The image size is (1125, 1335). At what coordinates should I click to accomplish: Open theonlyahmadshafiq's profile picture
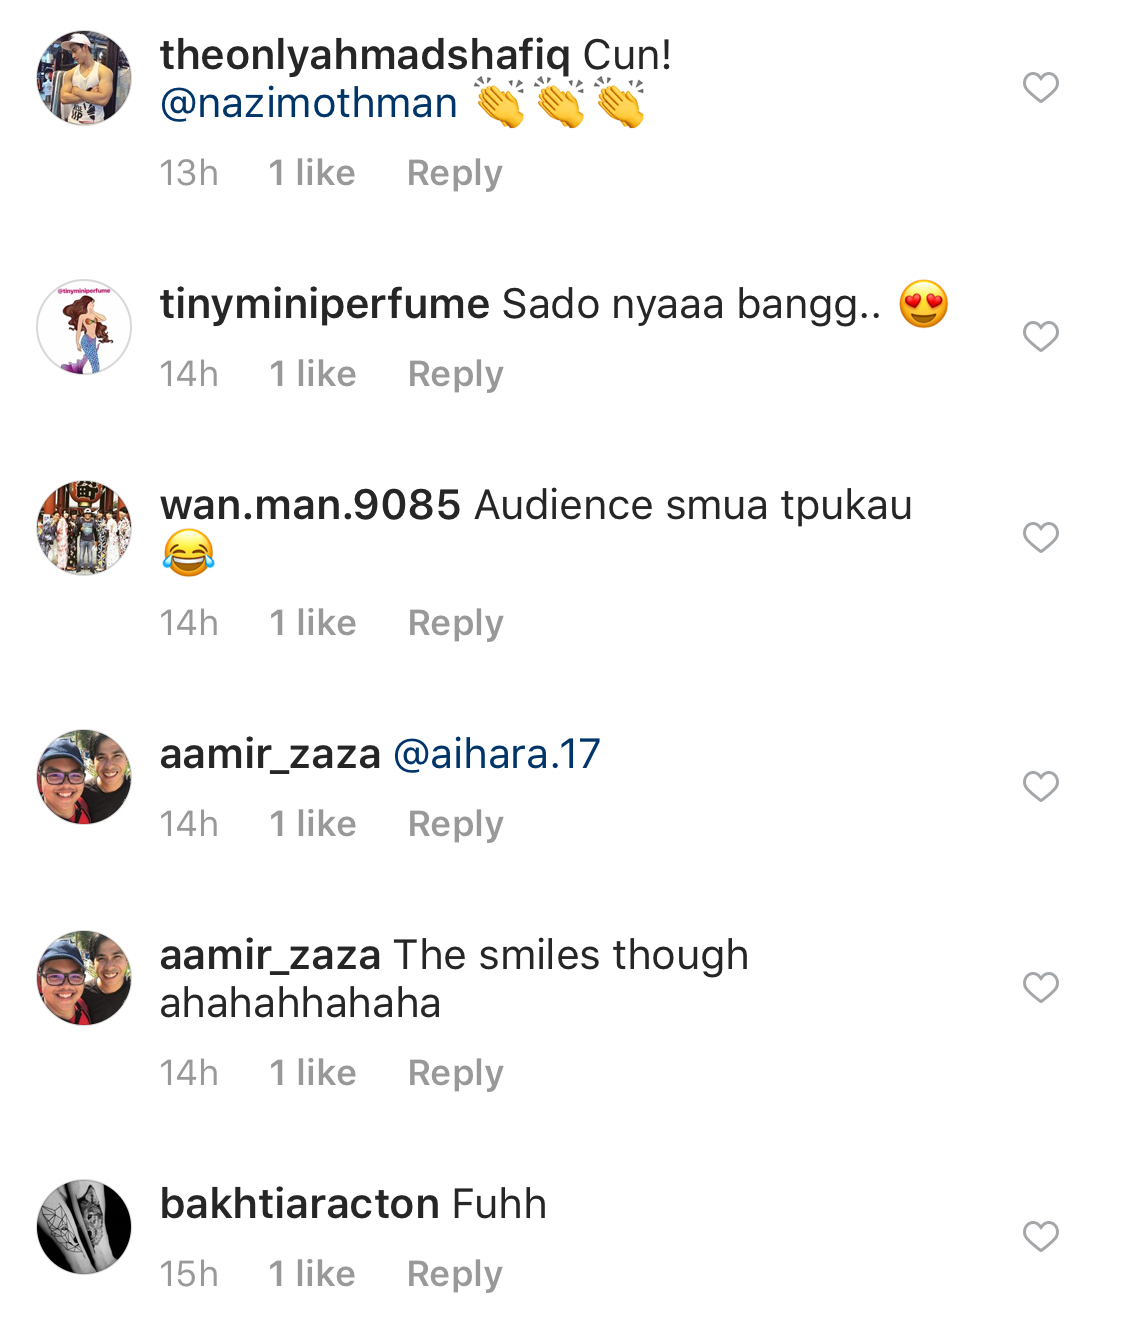click(84, 78)
